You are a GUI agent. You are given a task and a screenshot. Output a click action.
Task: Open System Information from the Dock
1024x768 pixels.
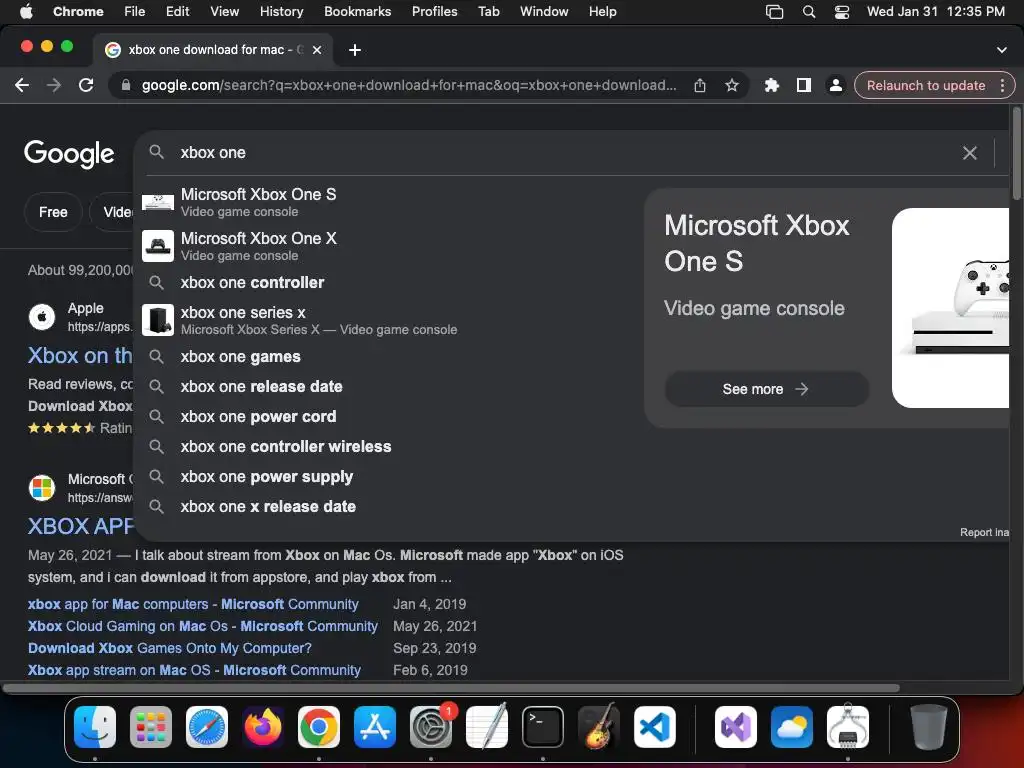click(x=848, y=727)
